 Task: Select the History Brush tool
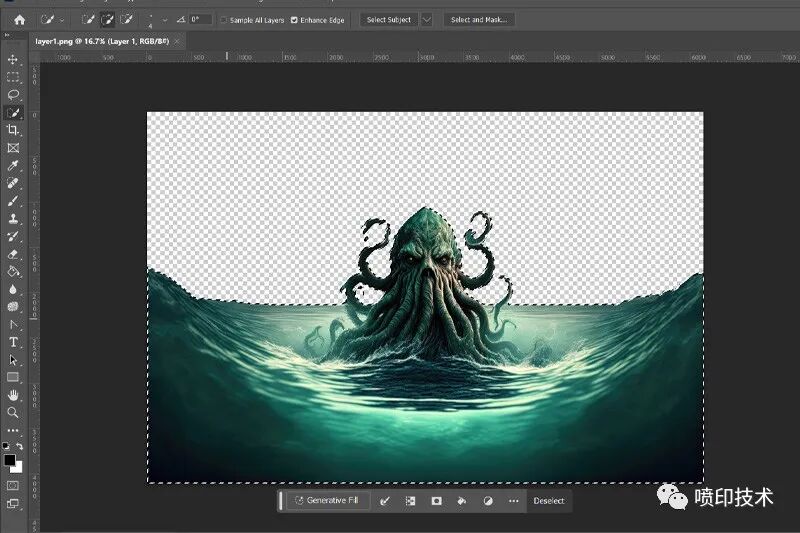(13, 236)
